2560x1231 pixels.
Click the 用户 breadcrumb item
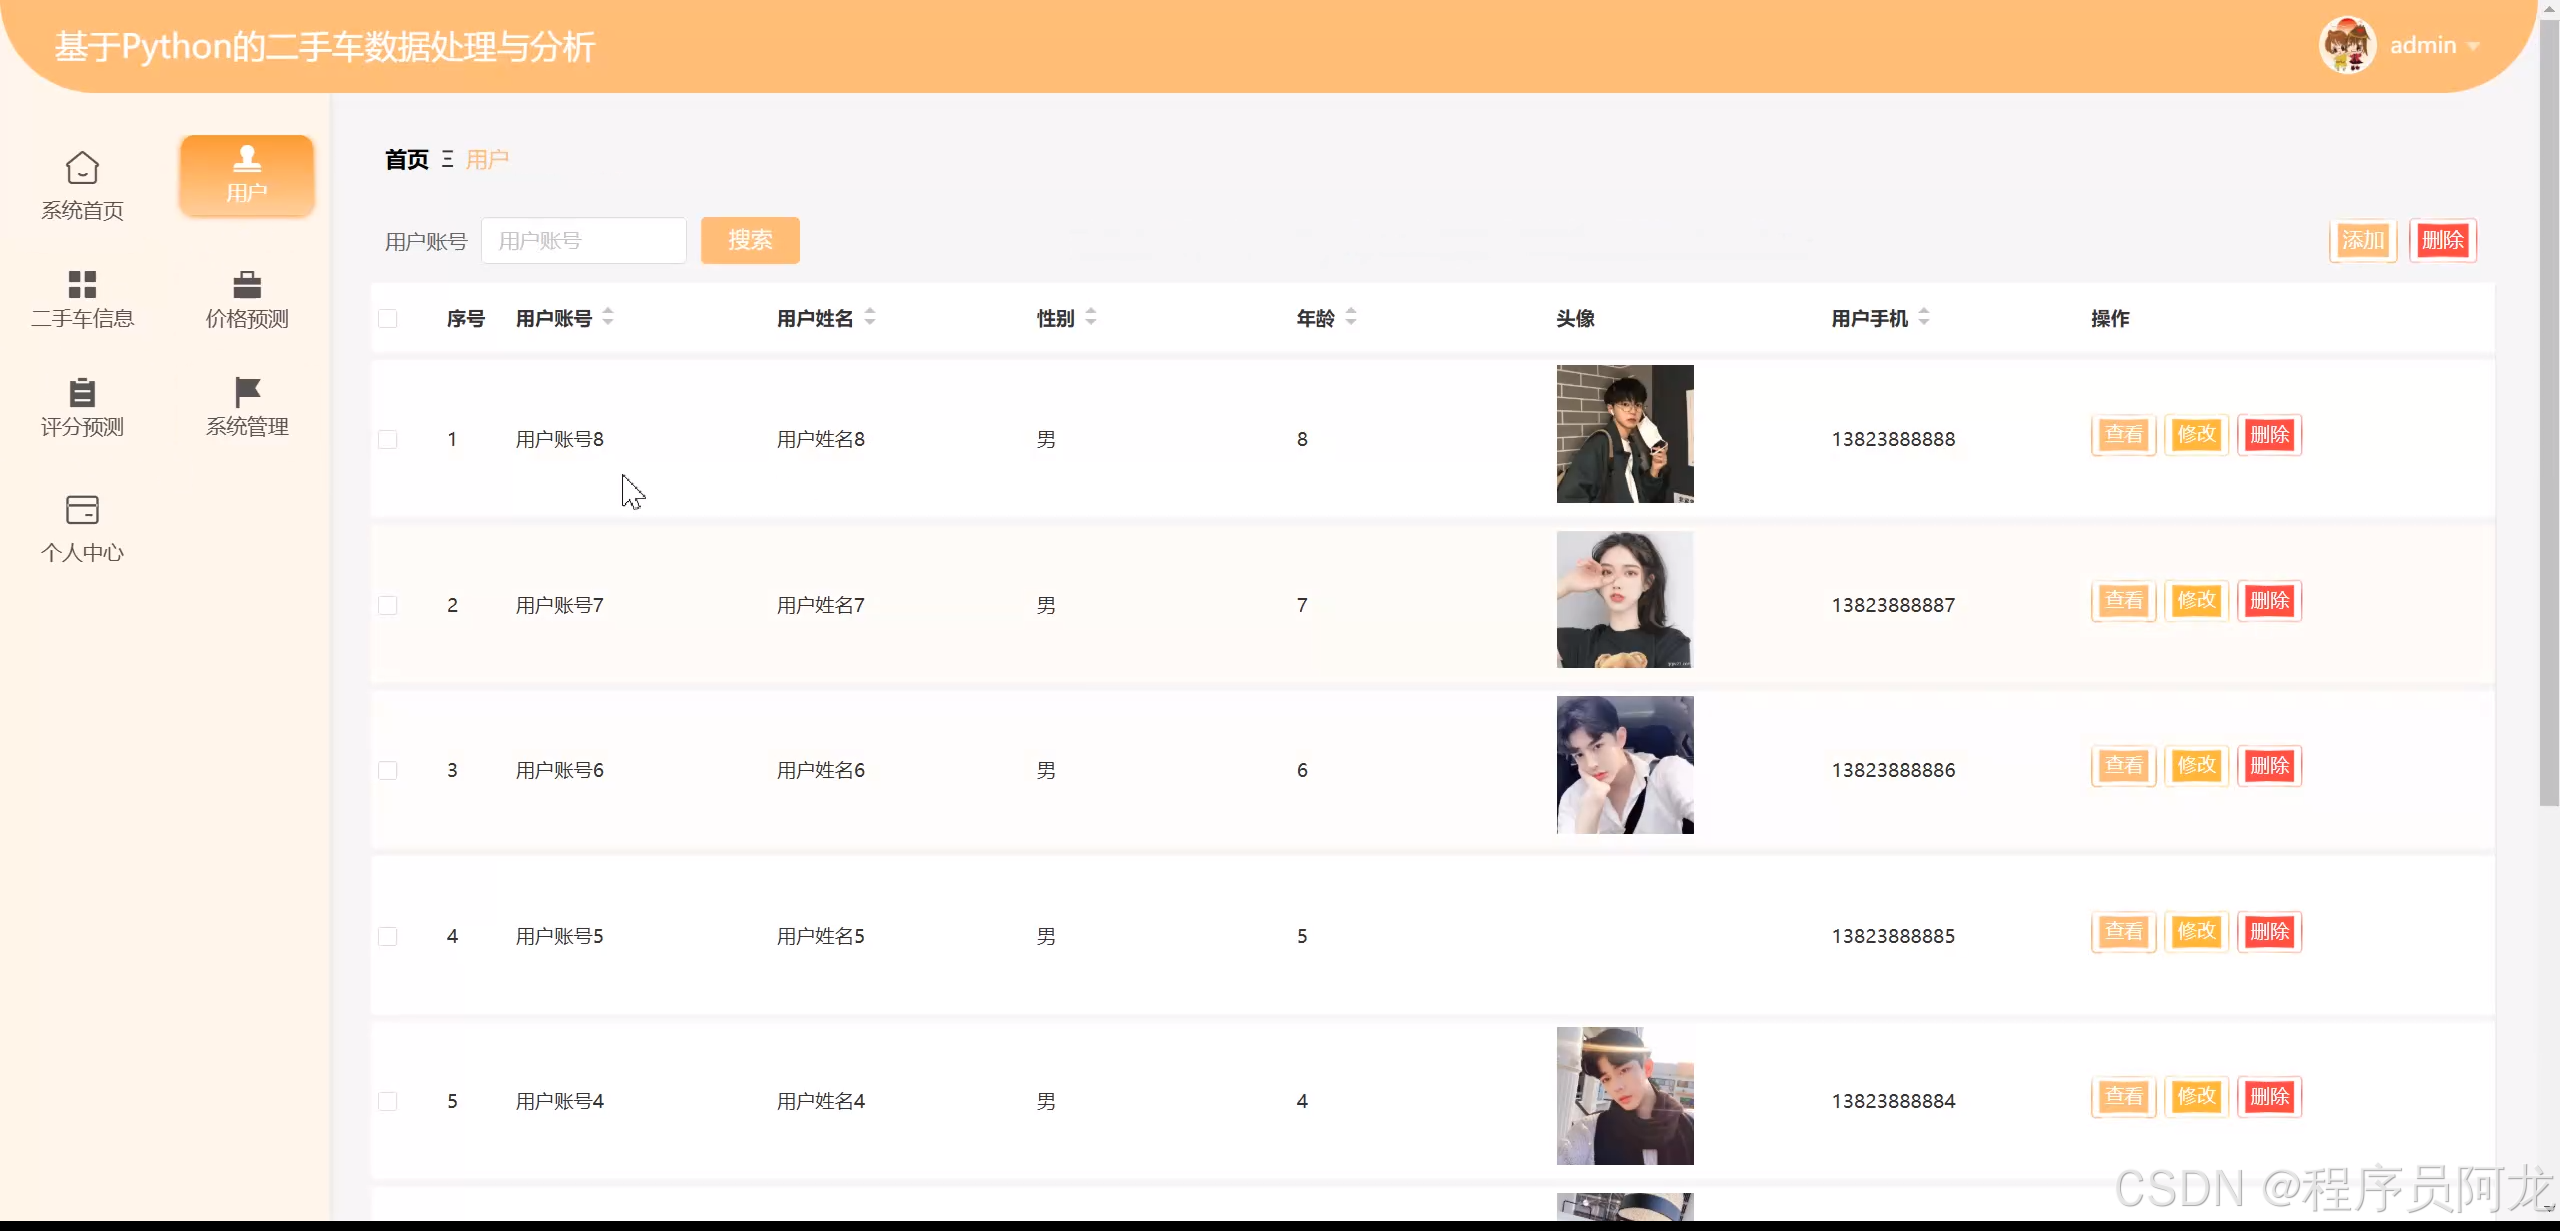487,160
